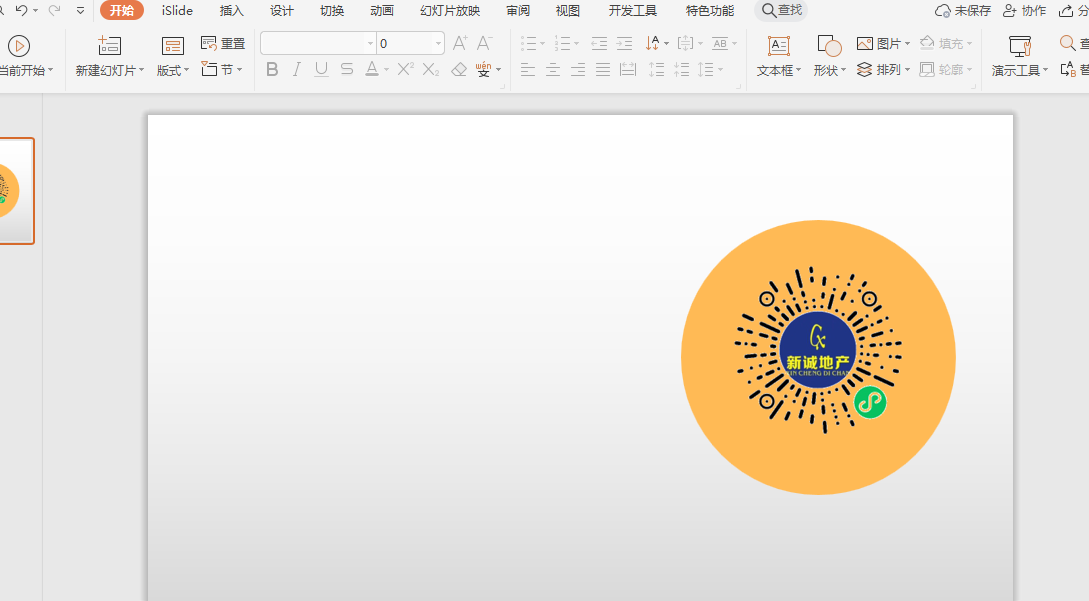
Task: Click the font color A icon
Action: 372,69
